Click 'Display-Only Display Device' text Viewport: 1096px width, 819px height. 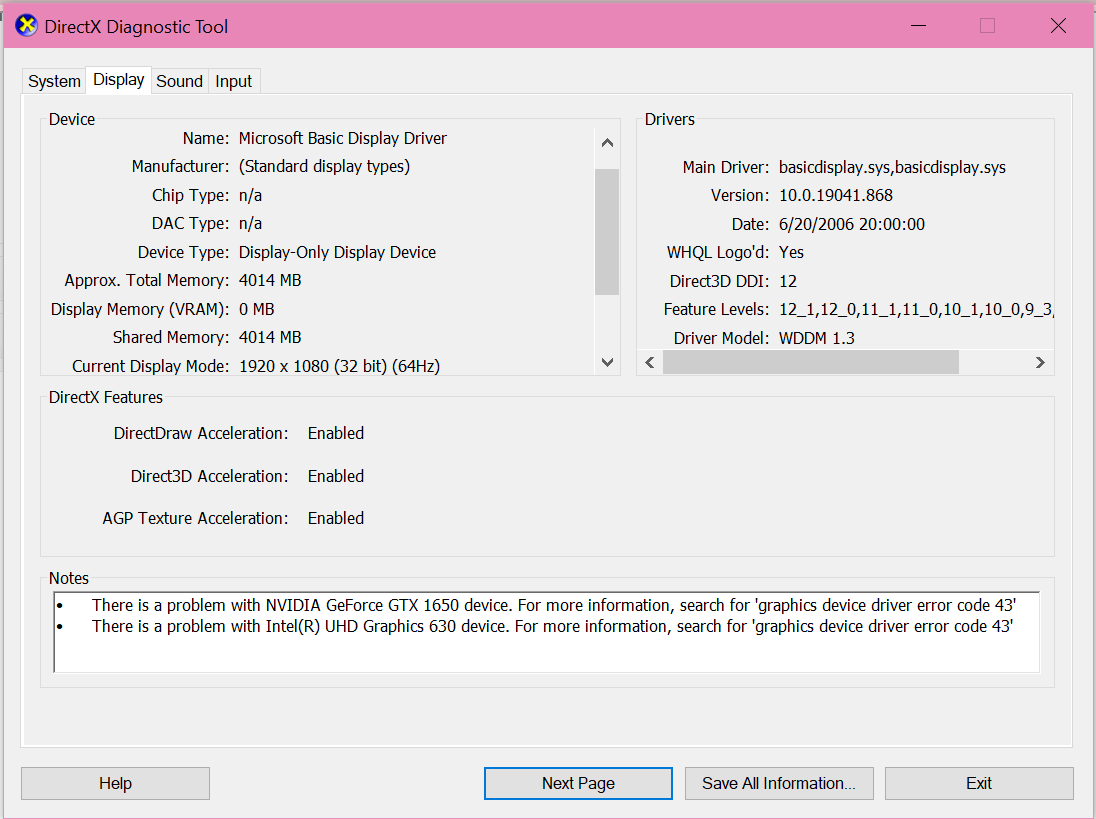point(337,252)
